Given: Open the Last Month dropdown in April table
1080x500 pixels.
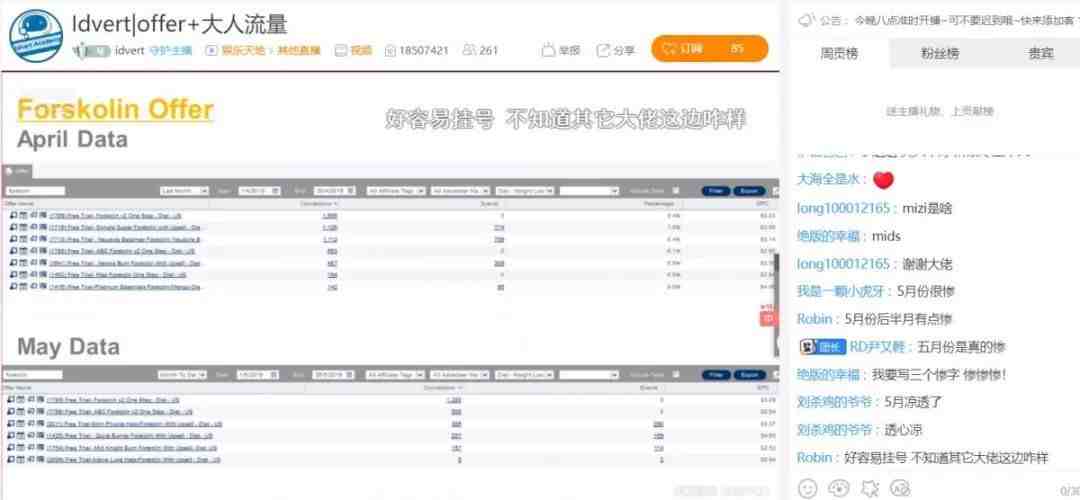Looking at the screenshot, I should point(184,191).
